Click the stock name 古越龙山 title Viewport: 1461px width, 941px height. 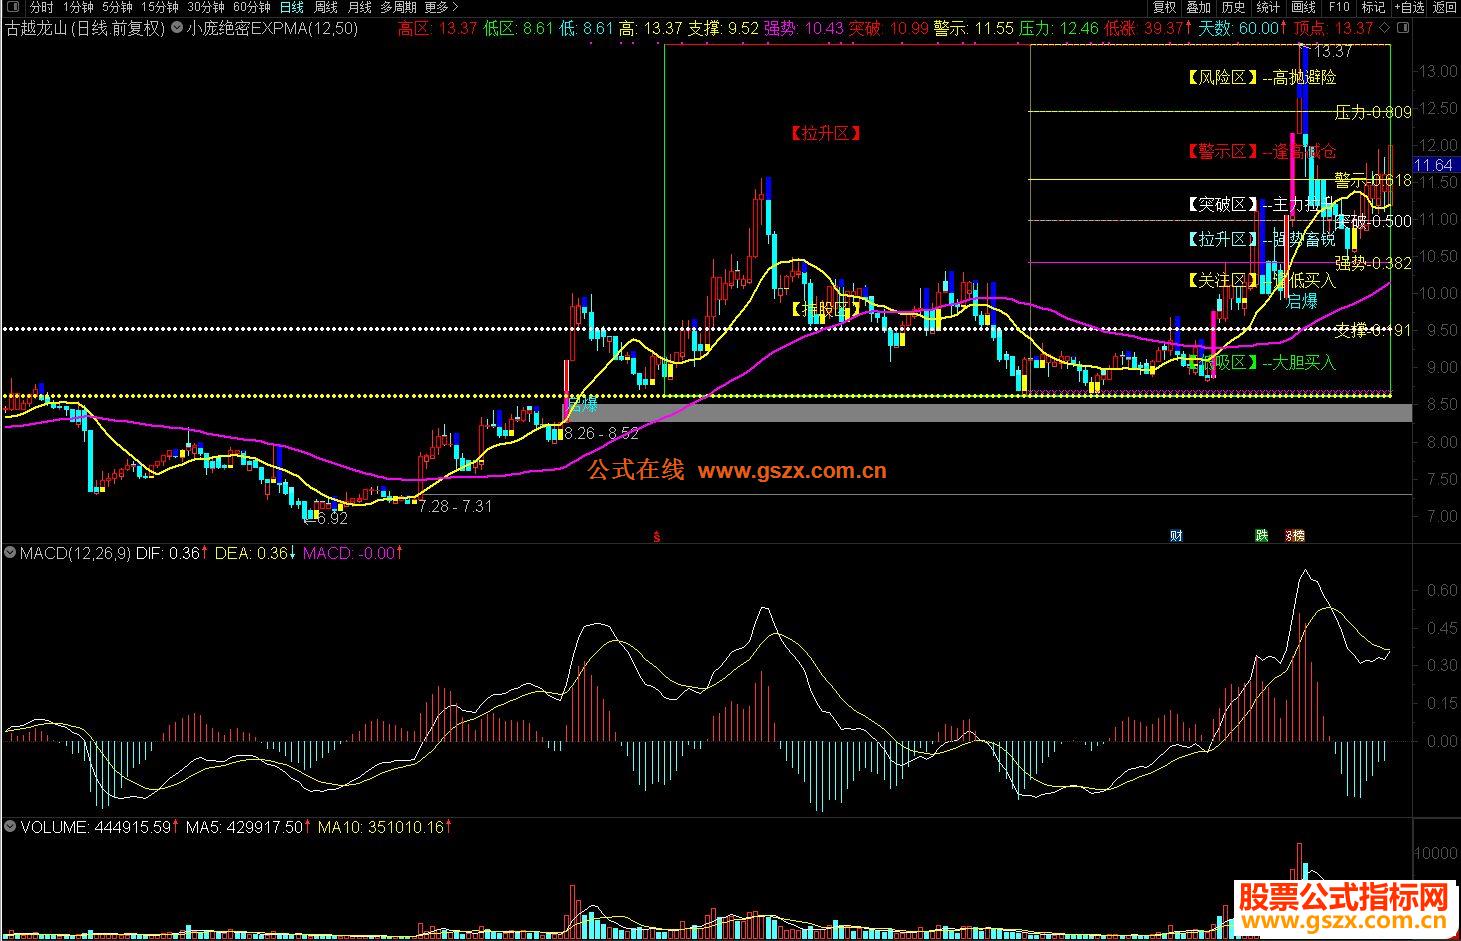point(36,28)
